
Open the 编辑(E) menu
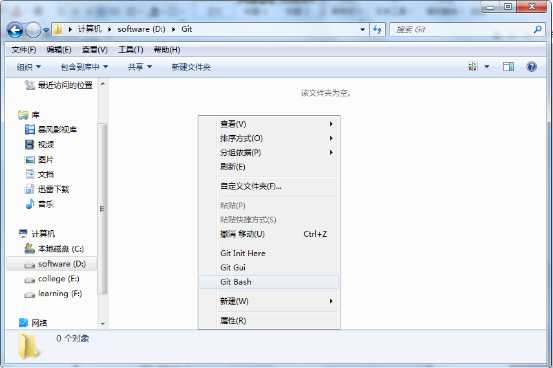[x=59, y=50]
